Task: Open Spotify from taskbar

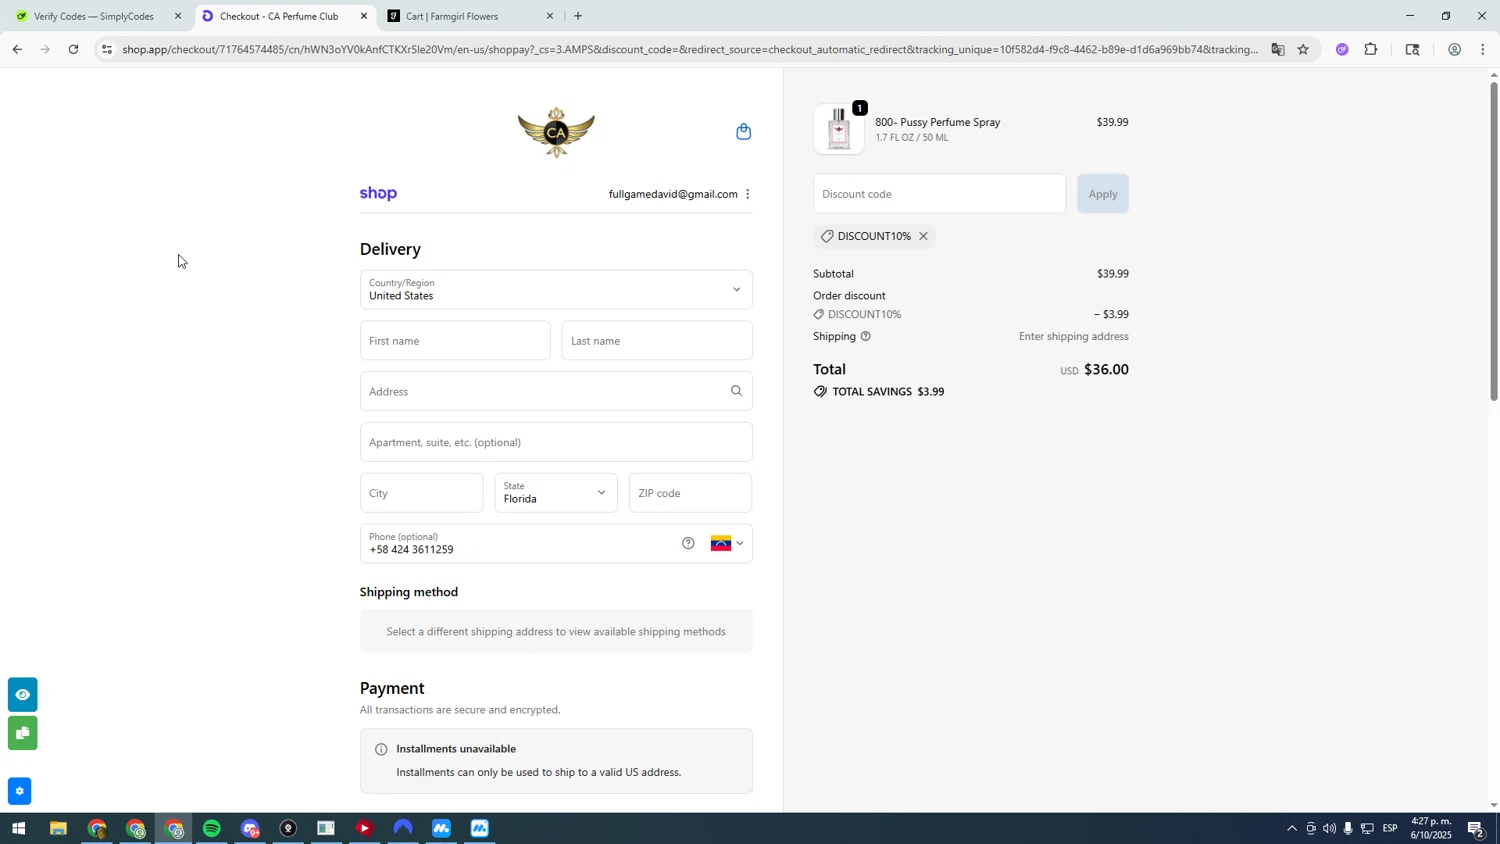Action: click(211, 829)
